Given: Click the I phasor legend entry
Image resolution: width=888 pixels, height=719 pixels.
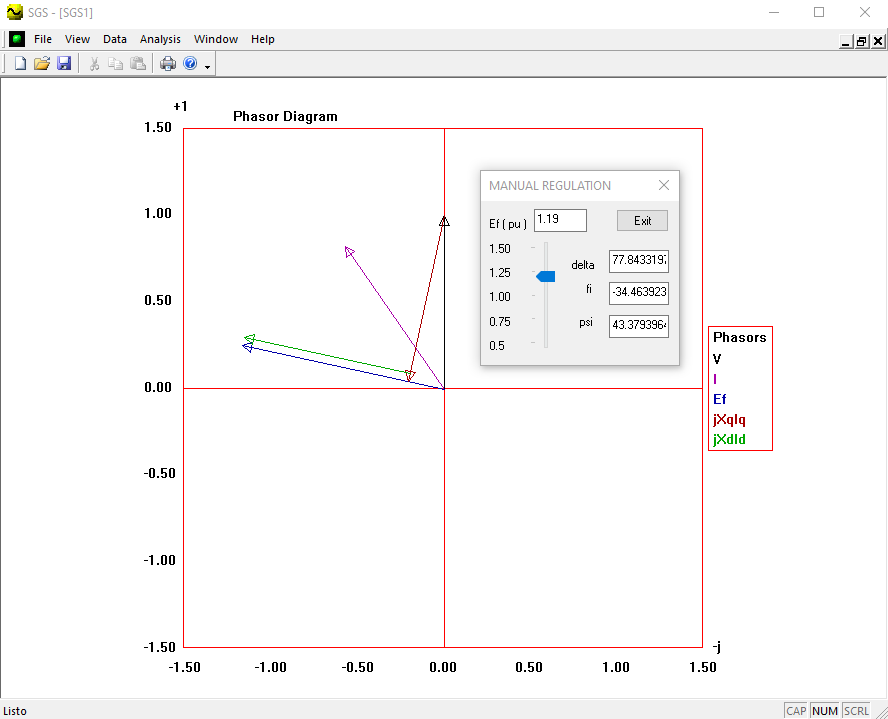Looking at the screenshot, I should [x=715, y=379].
